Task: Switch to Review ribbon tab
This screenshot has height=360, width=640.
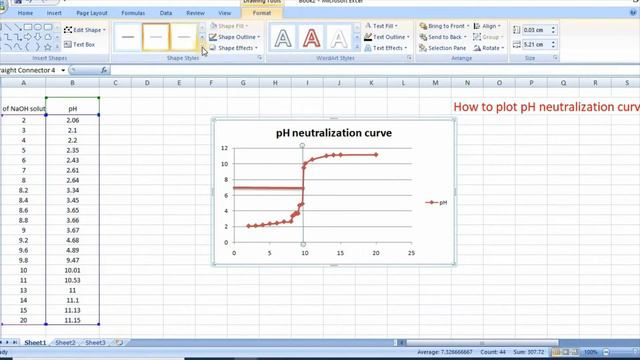Action: pos(195,13)
